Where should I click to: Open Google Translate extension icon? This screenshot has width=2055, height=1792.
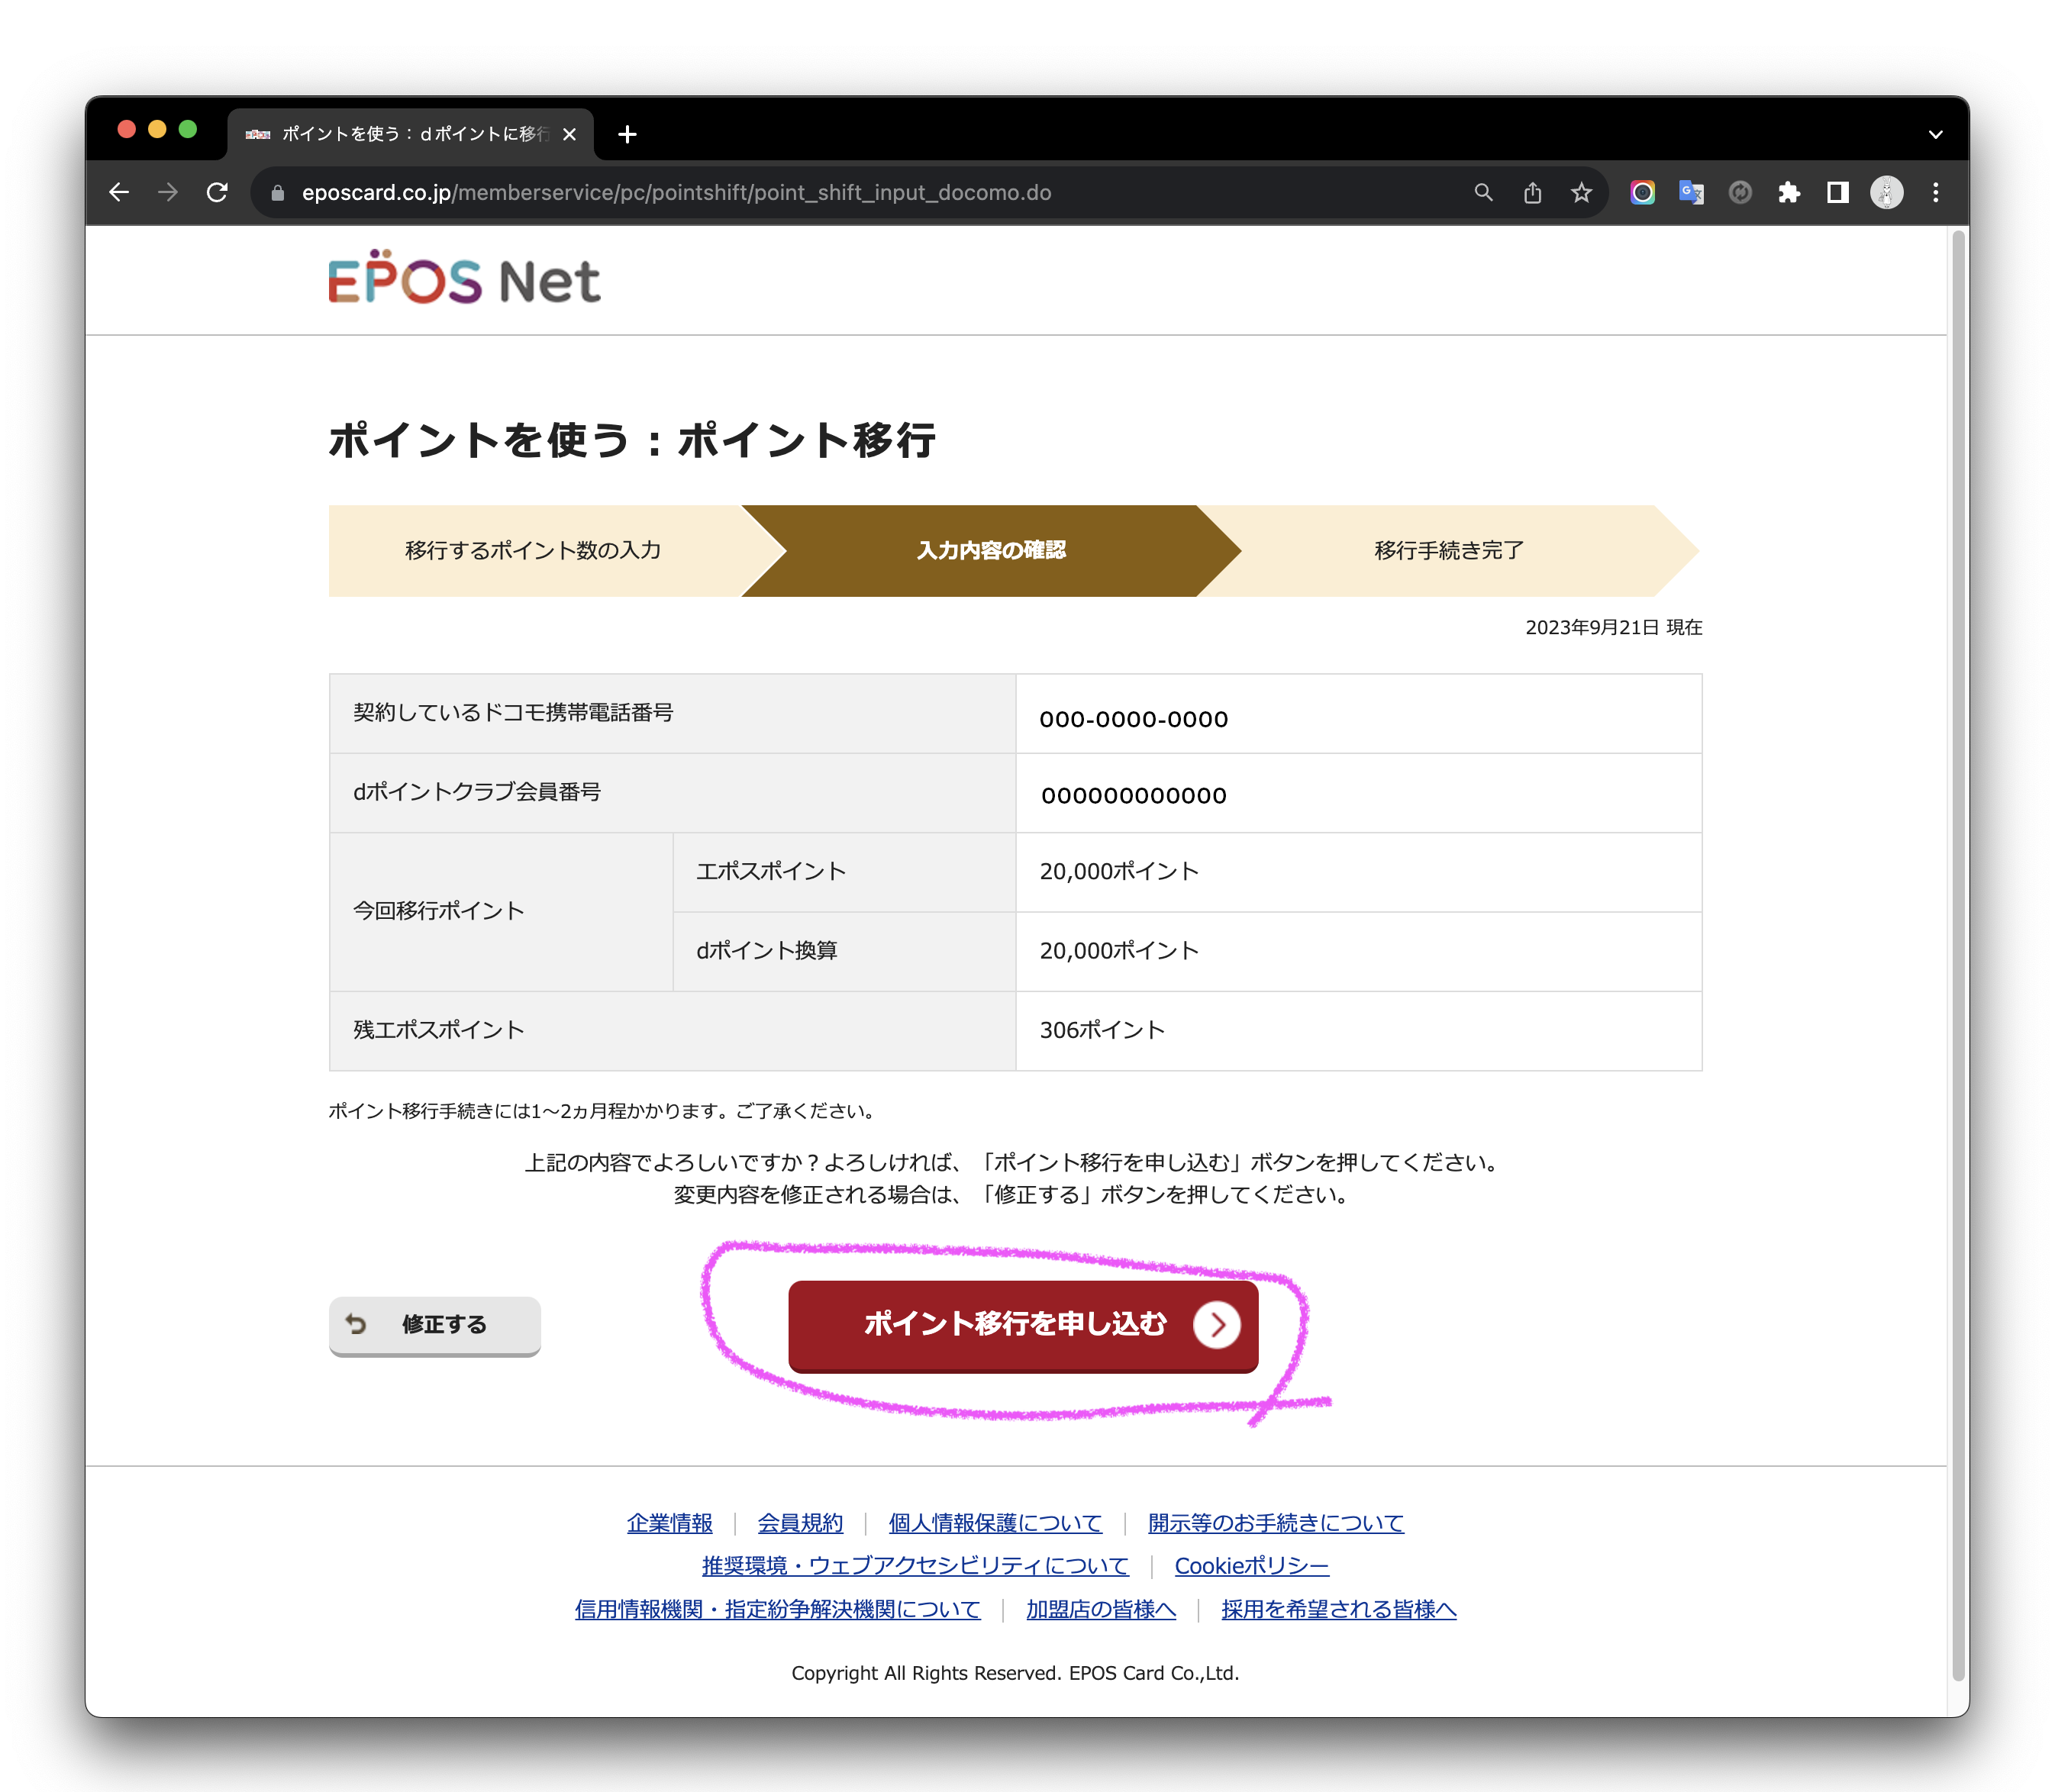click(x=1691, y=192)
